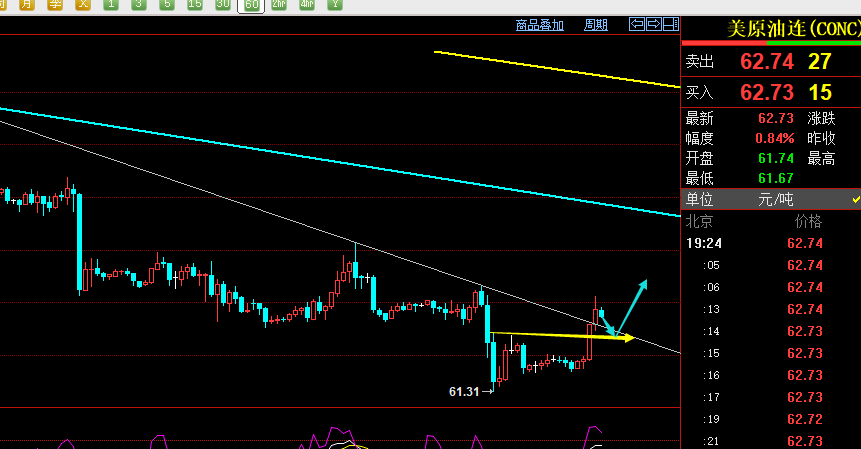Select the monthly (月) period button
The image size is (861, 449).
(26, 4)
